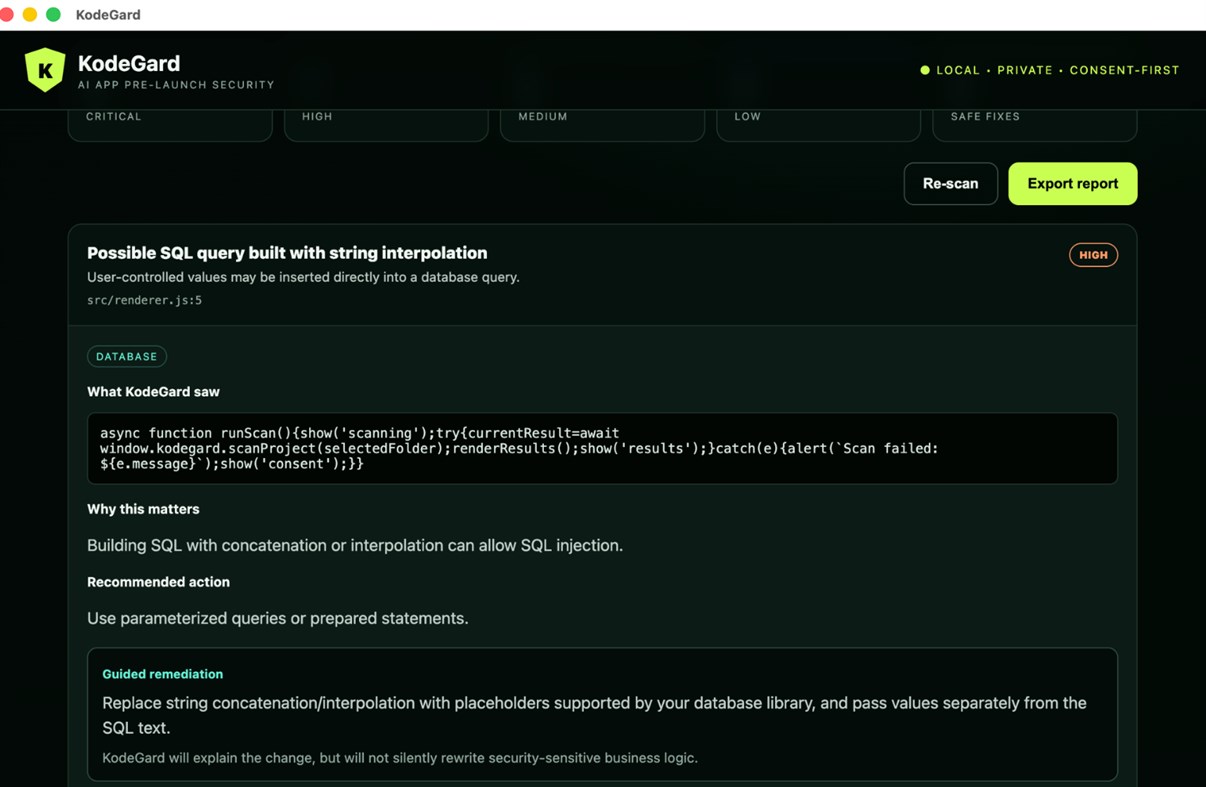Click the 'LOCAL • PRIVATE • CONSENT-FIRST' status text
This screenshot has width=1206, height=787.
1058,70
